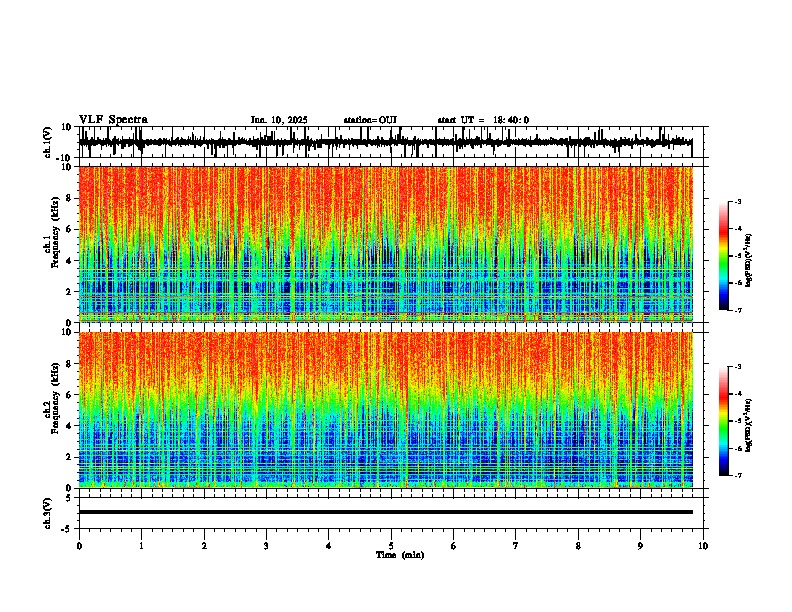Viewport: 792px width, 612px height.
Task: Click the log(PSD) label beside the ch.2 colorbar
Action: pos(749,425)
